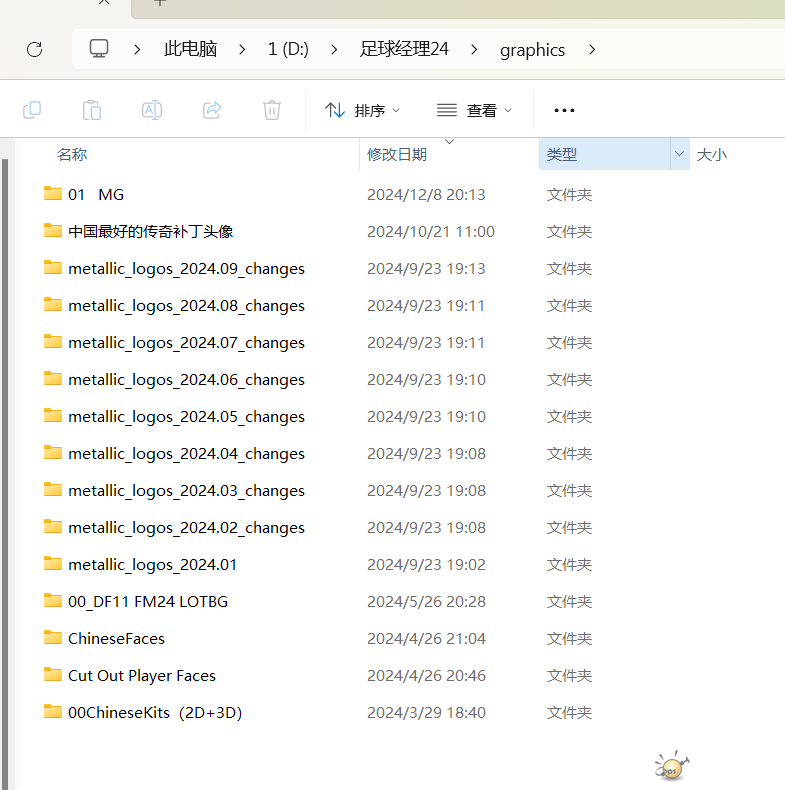Expand the 类型 column filter arrow
This screenshot has height=790, width=785.
click(x=680, y=154)
